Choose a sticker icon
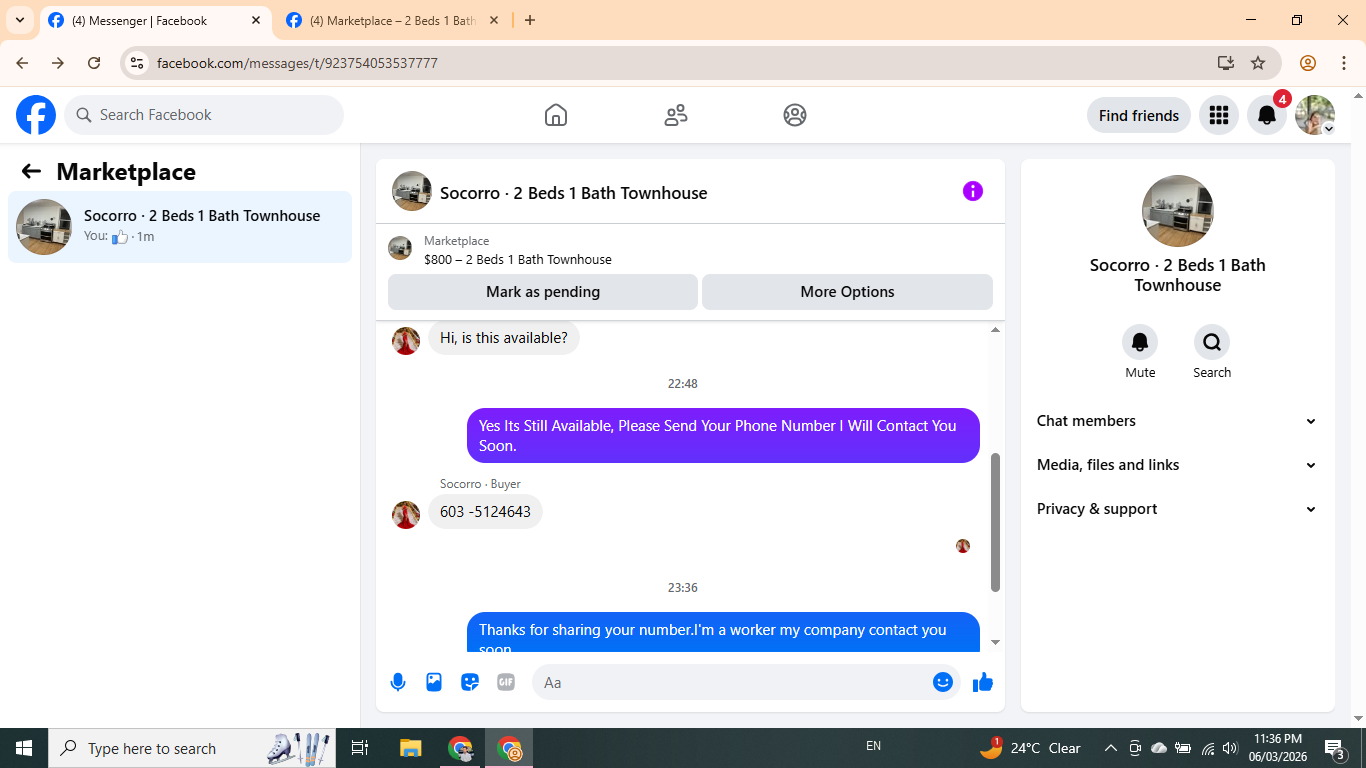This screenshot has height=768, width=1366. [x=470, y=682]
